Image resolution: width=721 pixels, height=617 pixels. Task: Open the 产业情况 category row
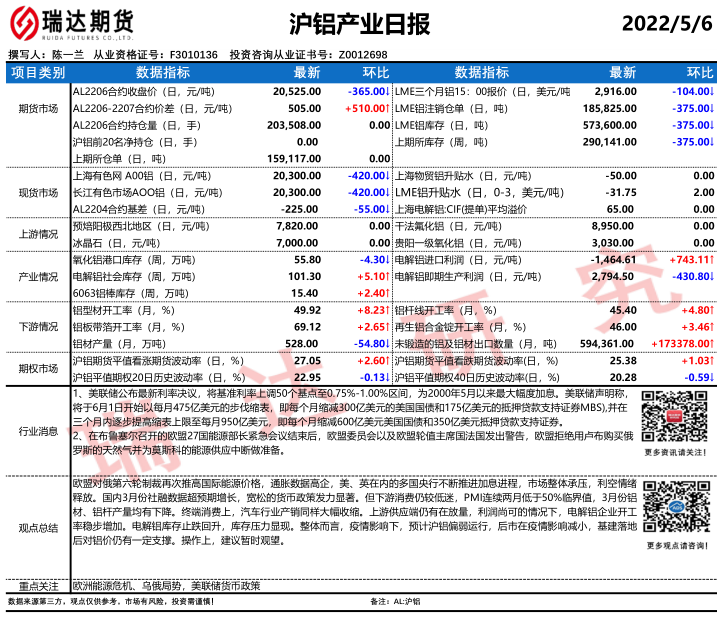coord(38,275)
